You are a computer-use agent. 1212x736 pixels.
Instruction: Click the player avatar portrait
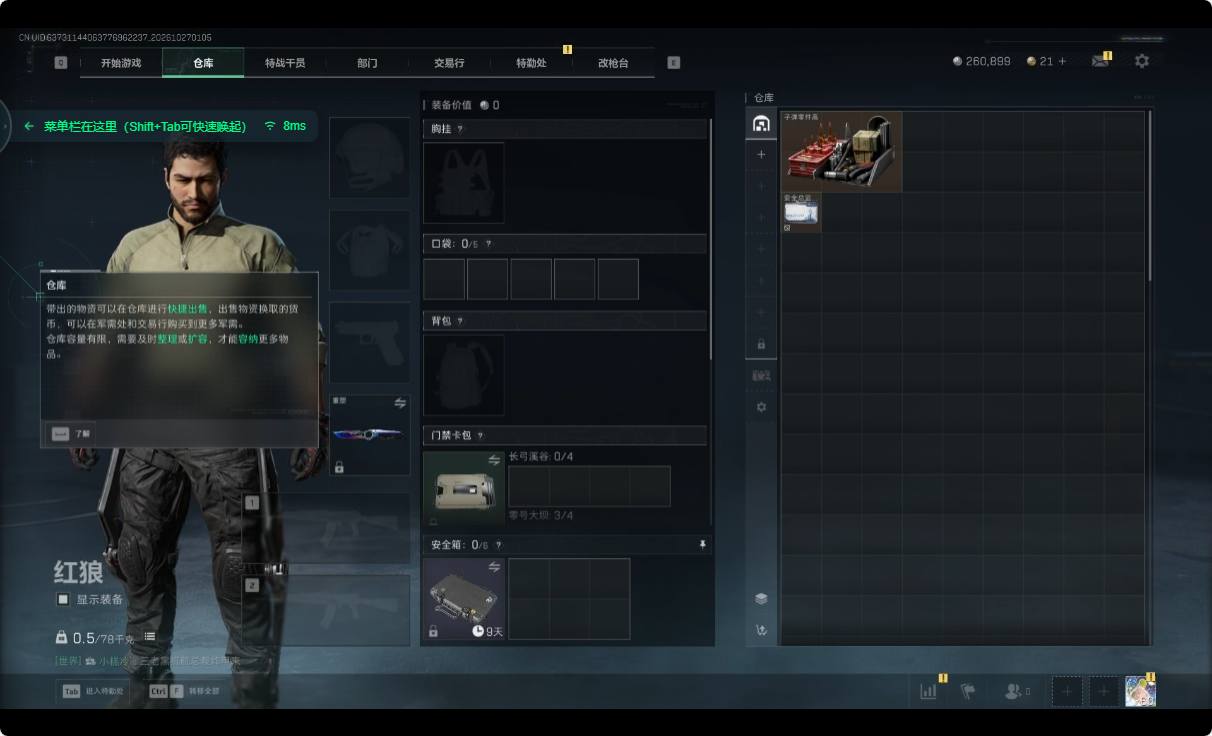tap(1140, 691)
